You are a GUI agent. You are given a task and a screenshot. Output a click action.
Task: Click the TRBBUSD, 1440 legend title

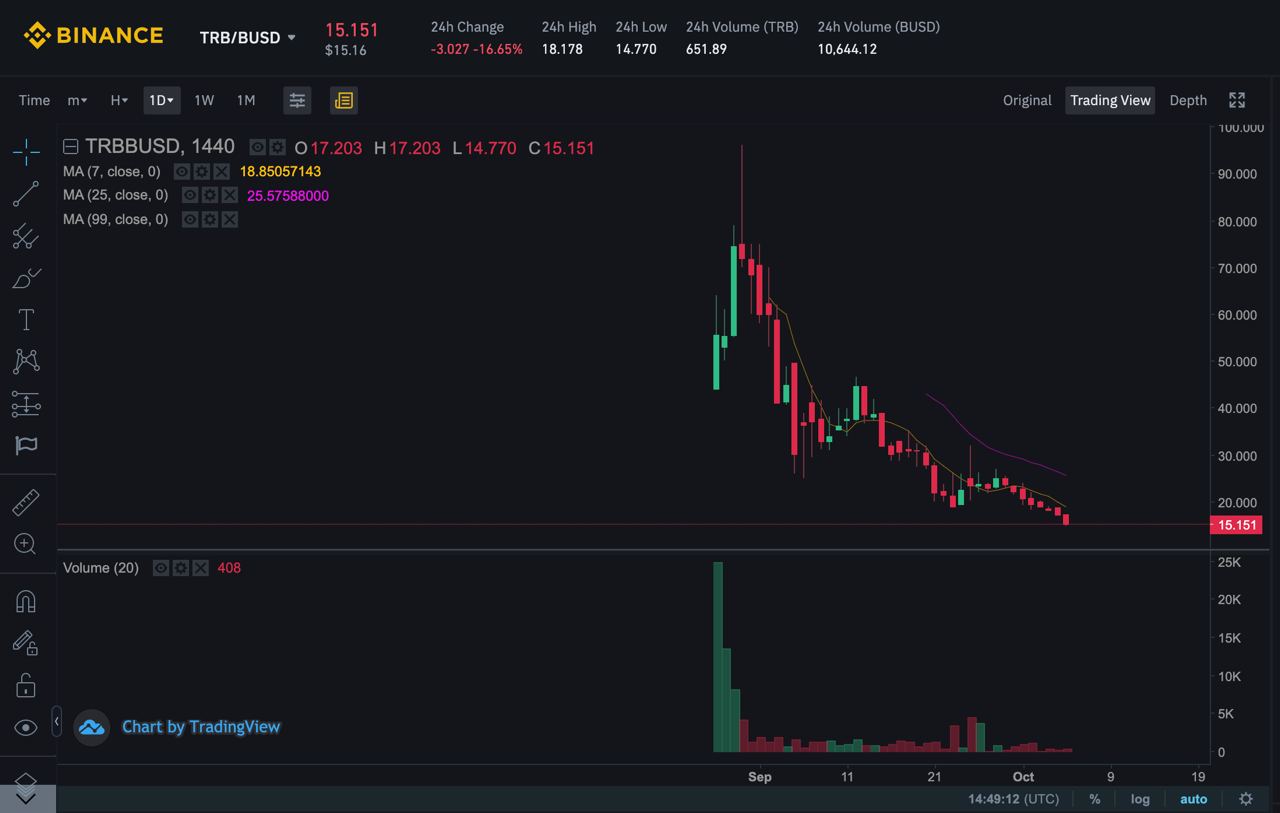160,147
